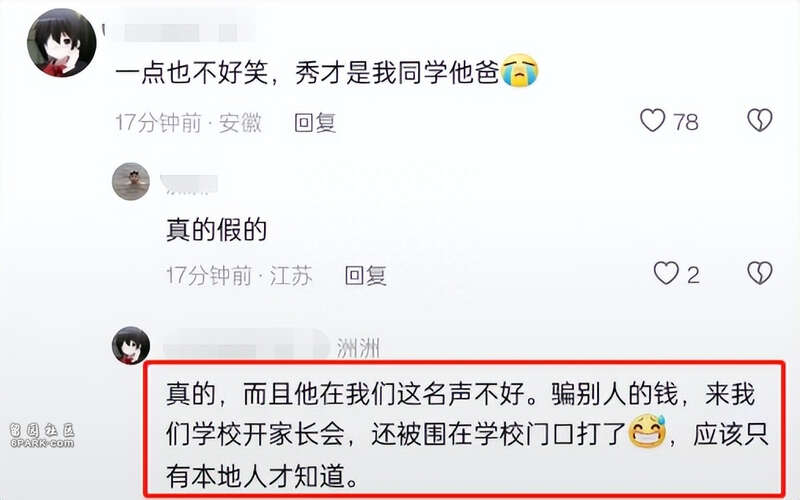The image size is (800, 500).
Task: Dislike the 真的假的 reply
Action: coord(760,273)
